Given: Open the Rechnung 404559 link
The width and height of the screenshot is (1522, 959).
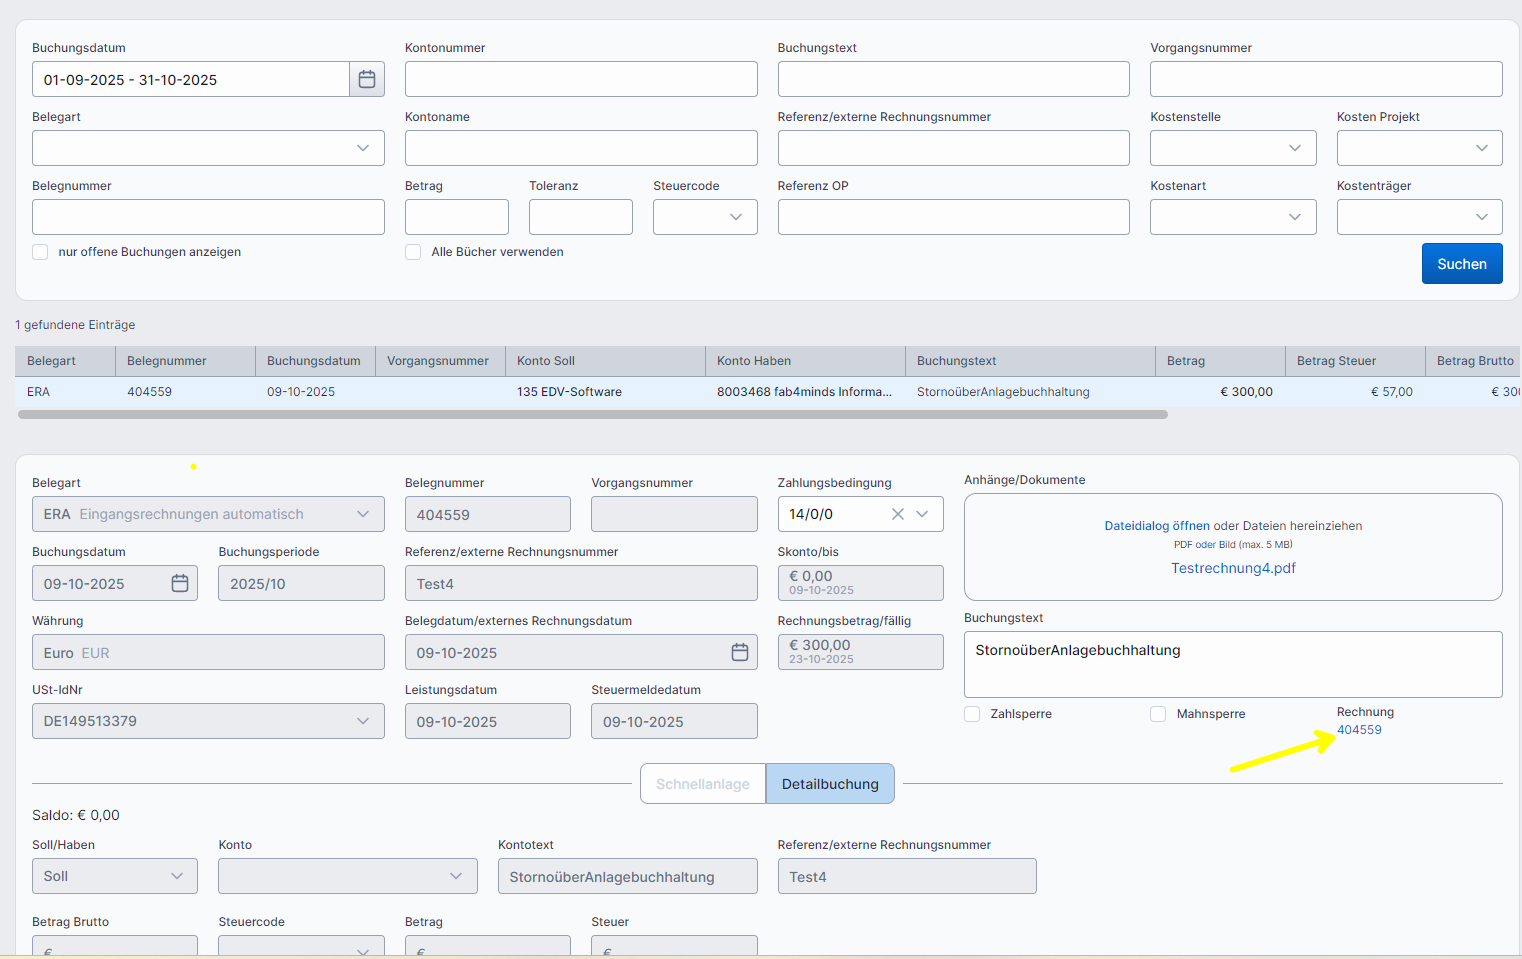Looking at the screenshot, I should (x=1359, y=730).
